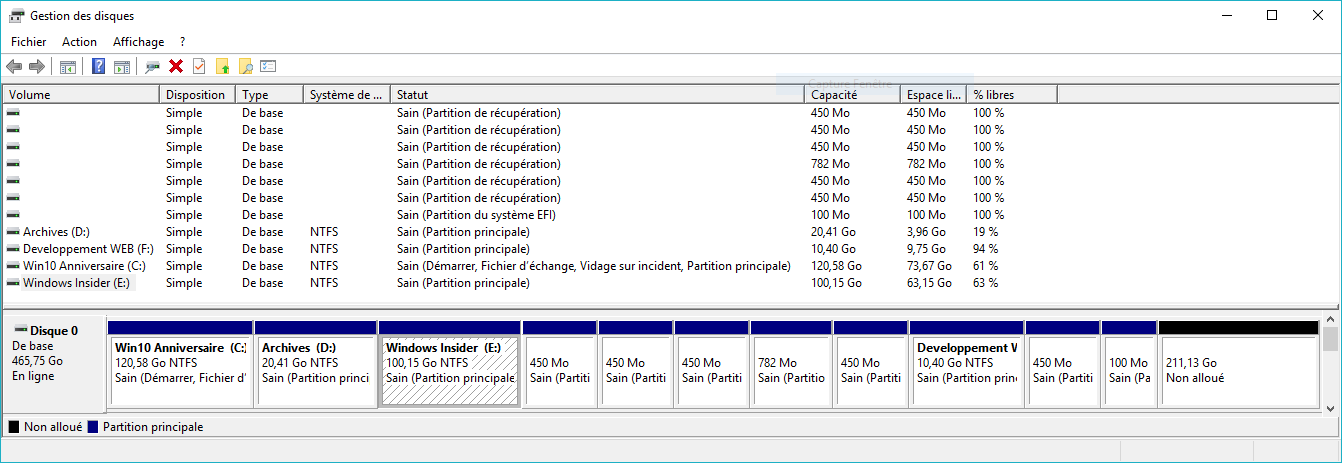Sort by the Type column header
Image resolution: width=1342 pixels, height=463 pixels.
click(x=269, y=95)
